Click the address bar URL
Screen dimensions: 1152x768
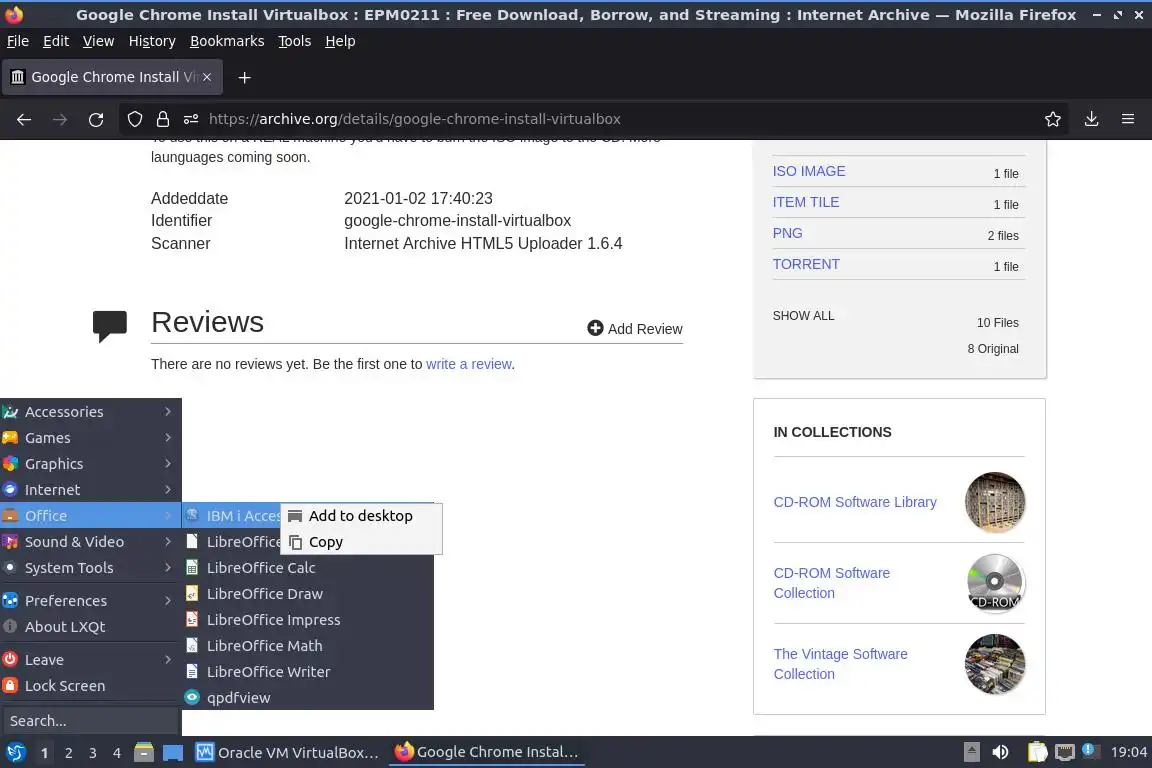[x=414, y=119]
